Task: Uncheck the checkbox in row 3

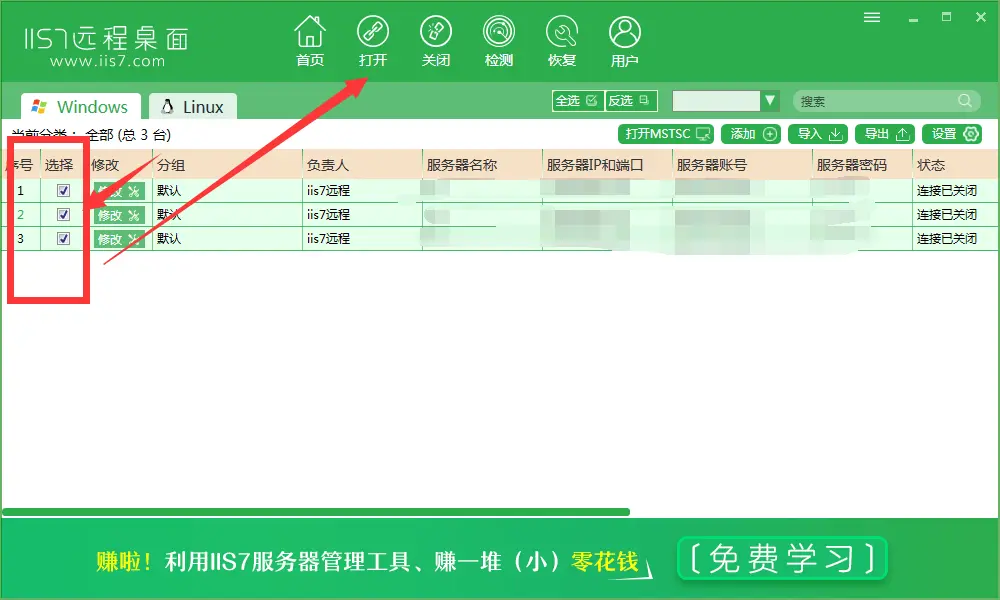Action: [x=63, y=238]
